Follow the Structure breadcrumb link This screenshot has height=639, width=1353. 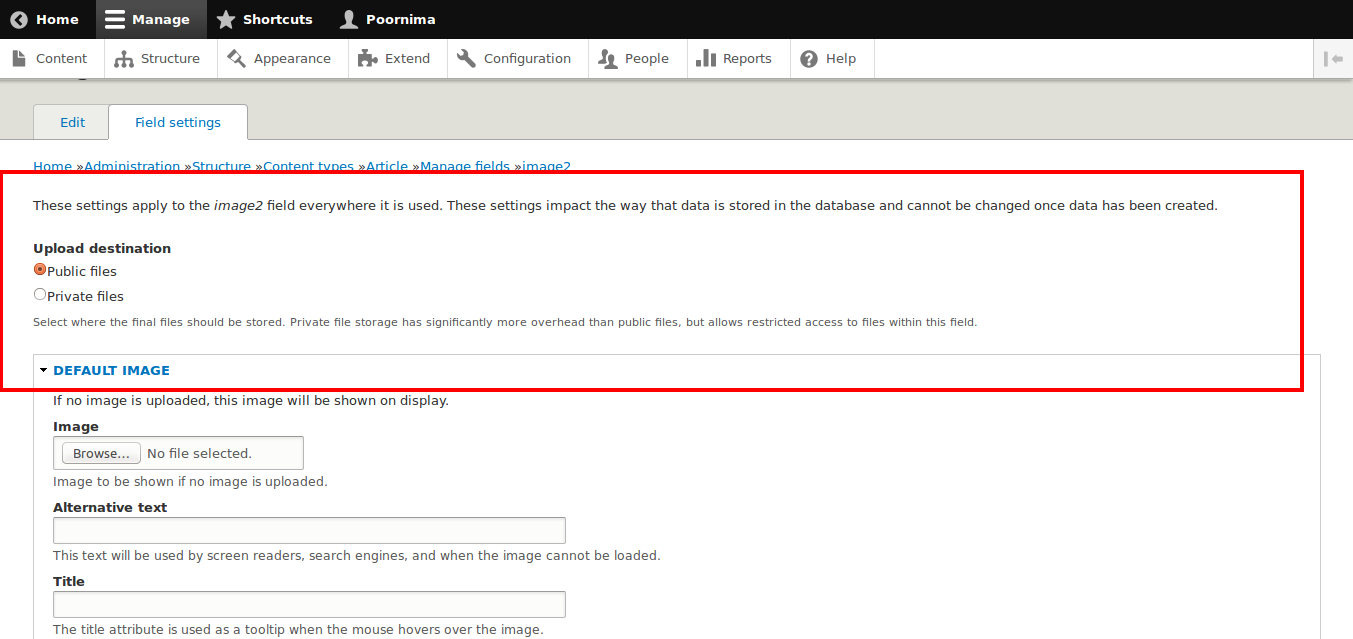click(221, 166)
